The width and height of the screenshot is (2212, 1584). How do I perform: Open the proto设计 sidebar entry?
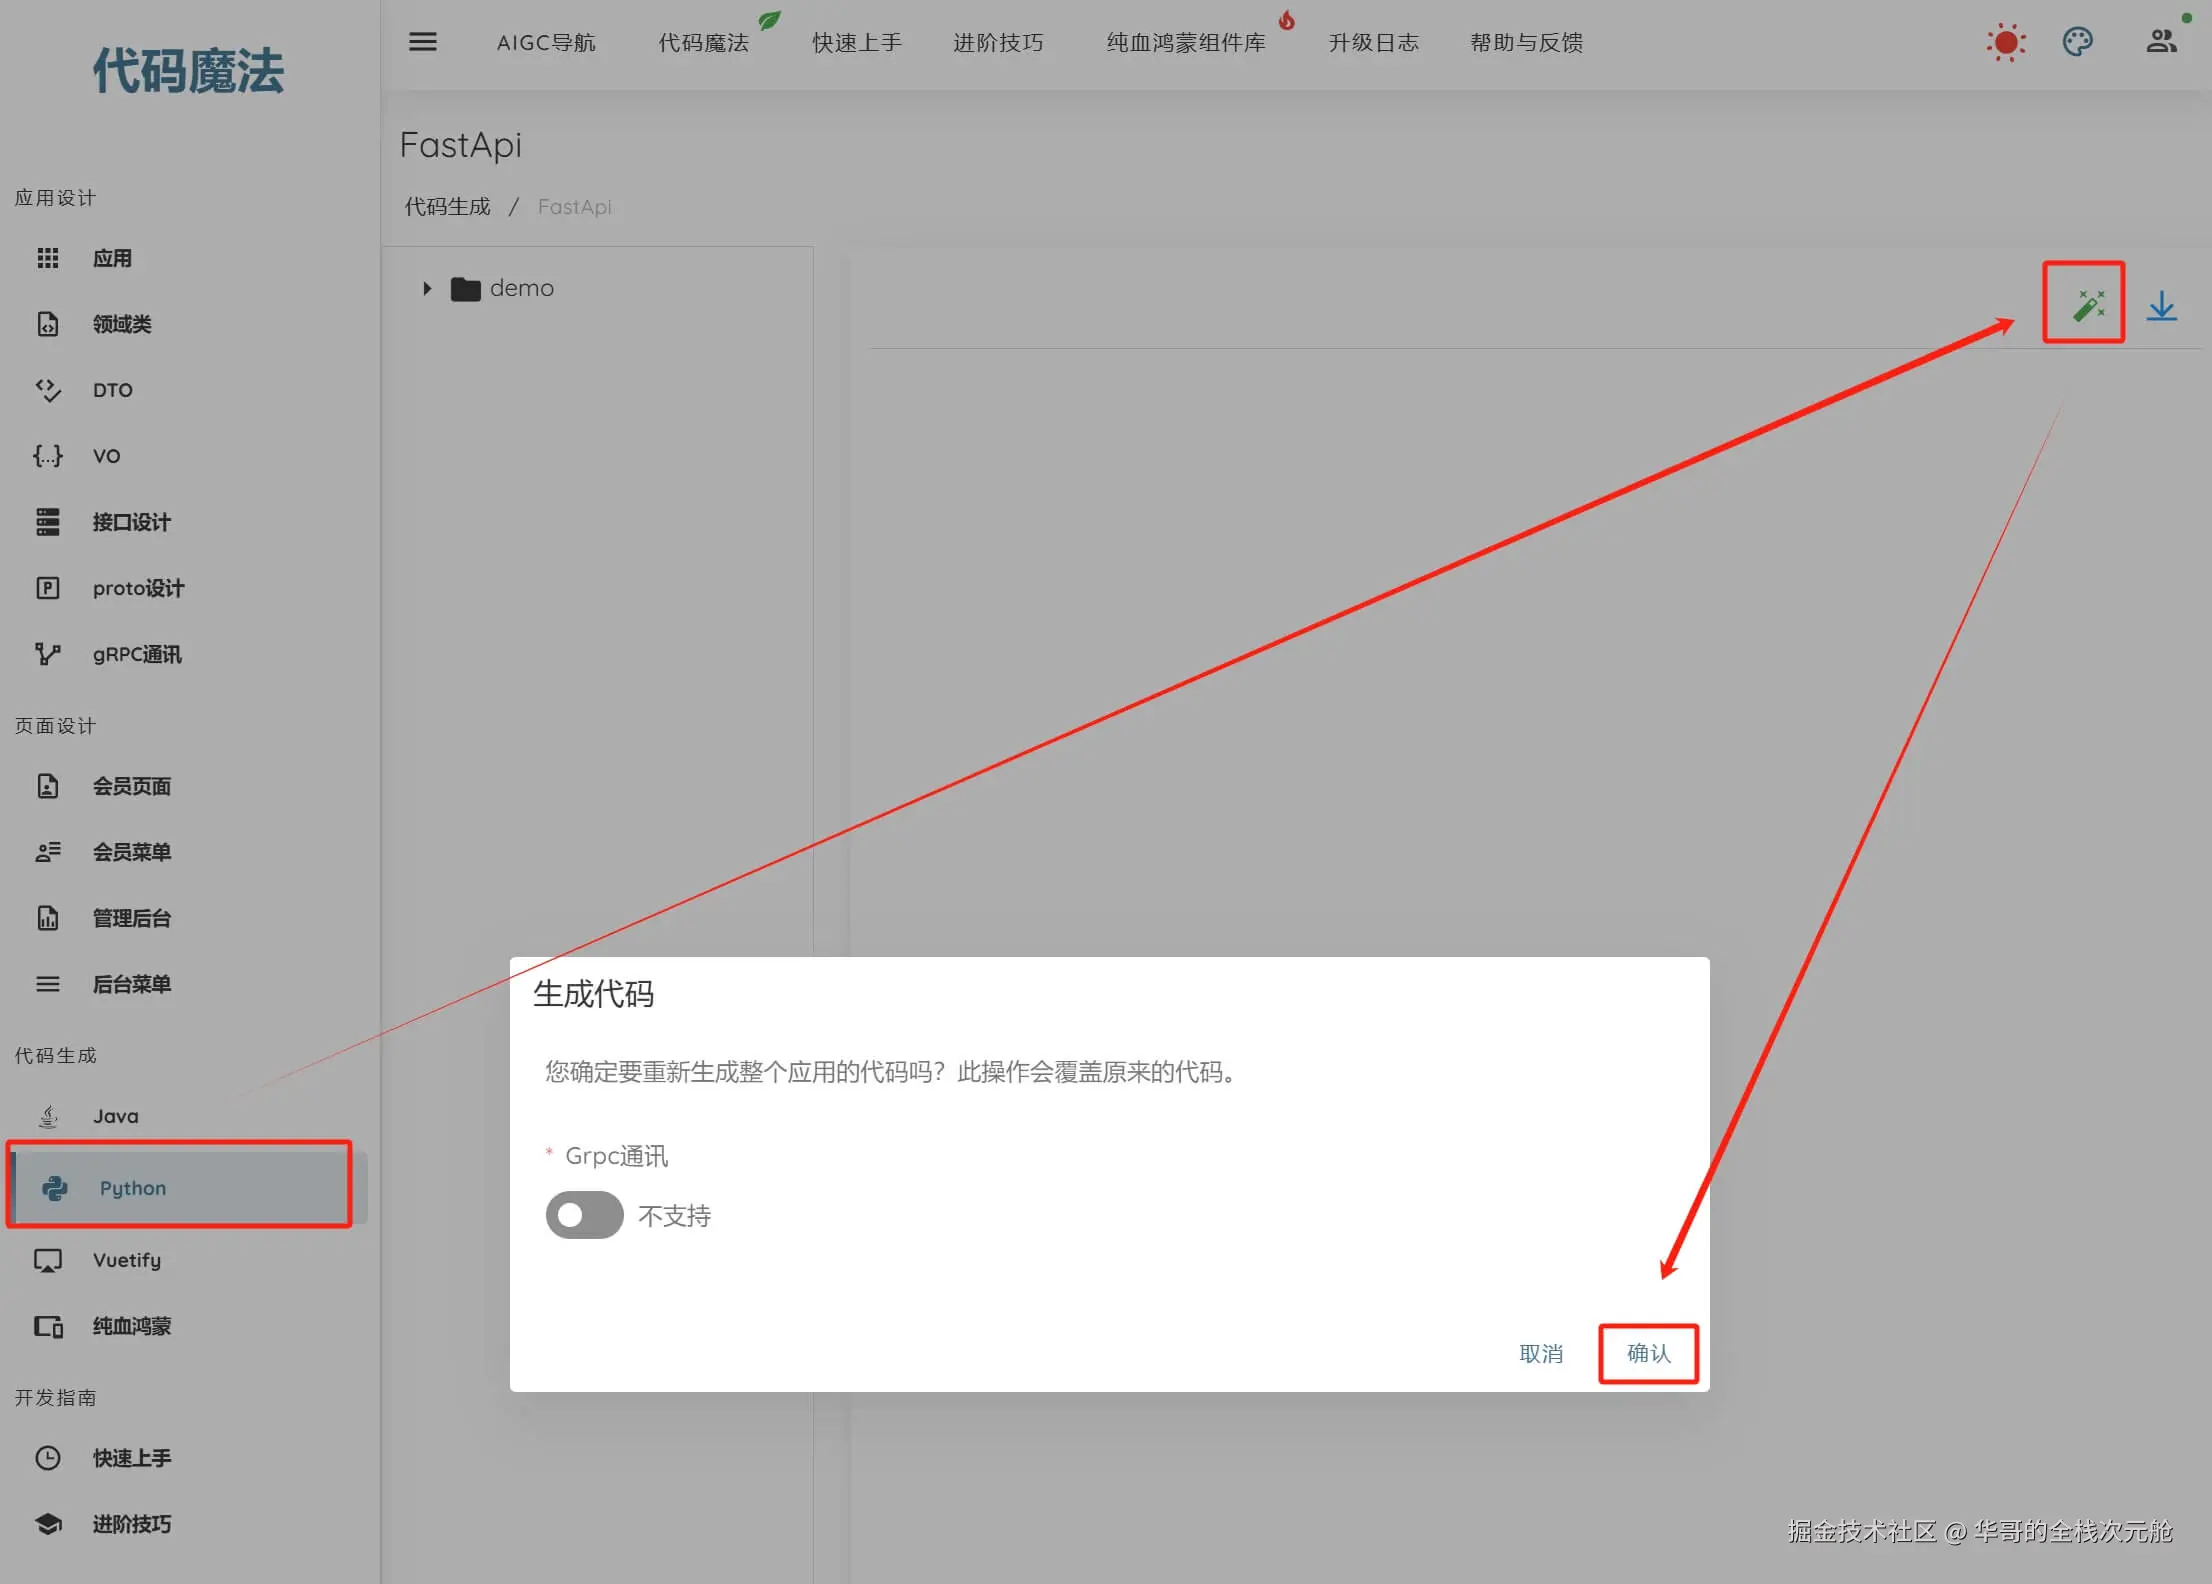138,588
